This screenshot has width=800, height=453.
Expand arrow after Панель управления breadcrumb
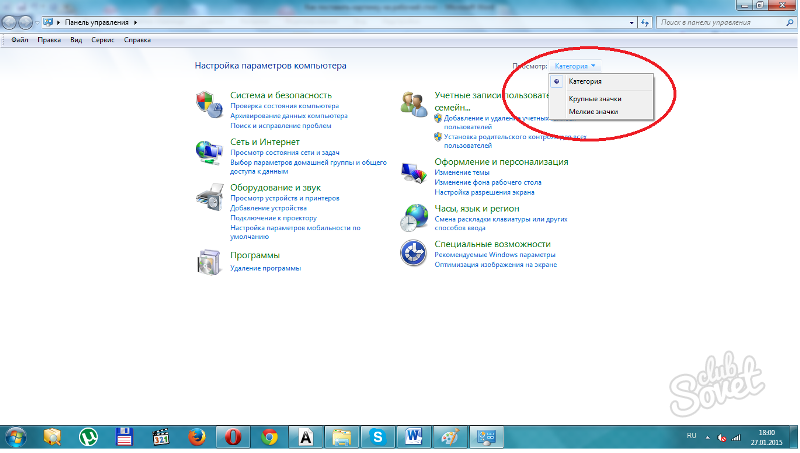[136, 20]
